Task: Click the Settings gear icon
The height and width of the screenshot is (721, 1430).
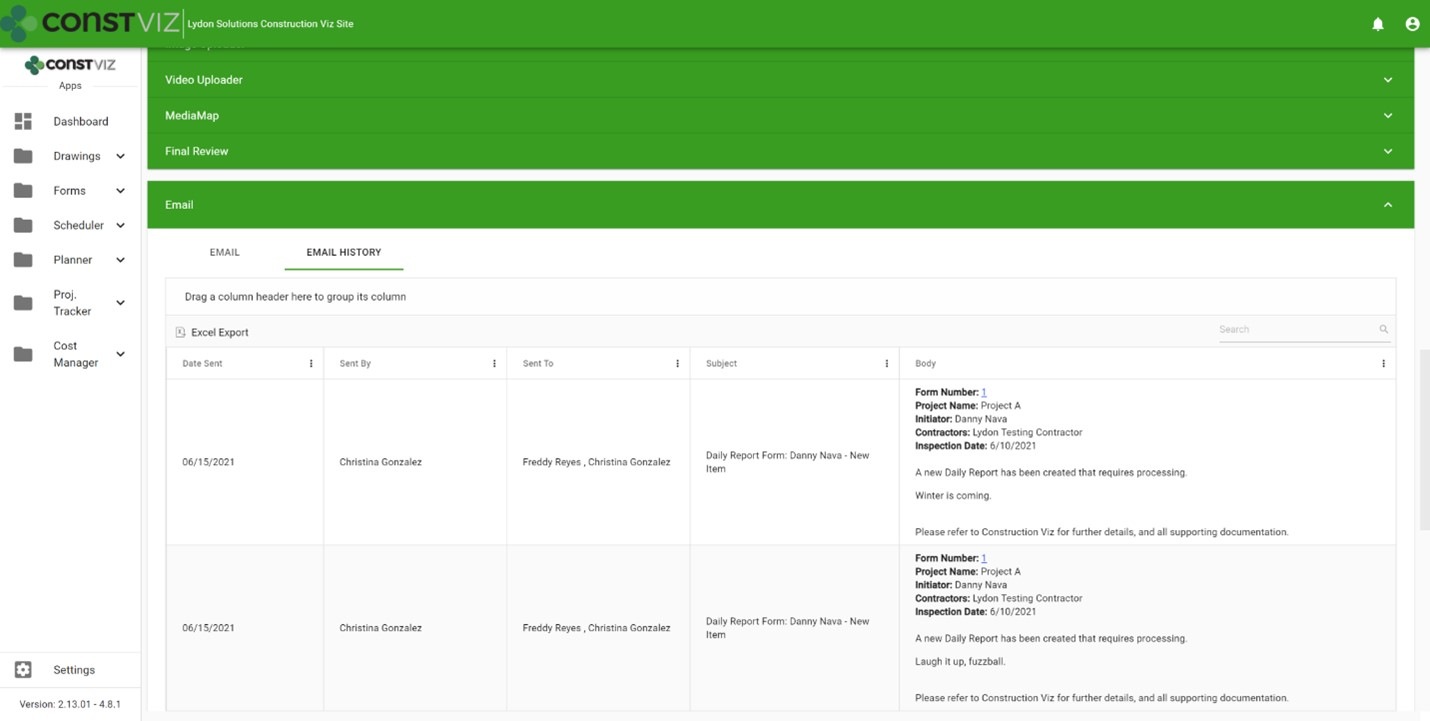Action: point(23,670)
